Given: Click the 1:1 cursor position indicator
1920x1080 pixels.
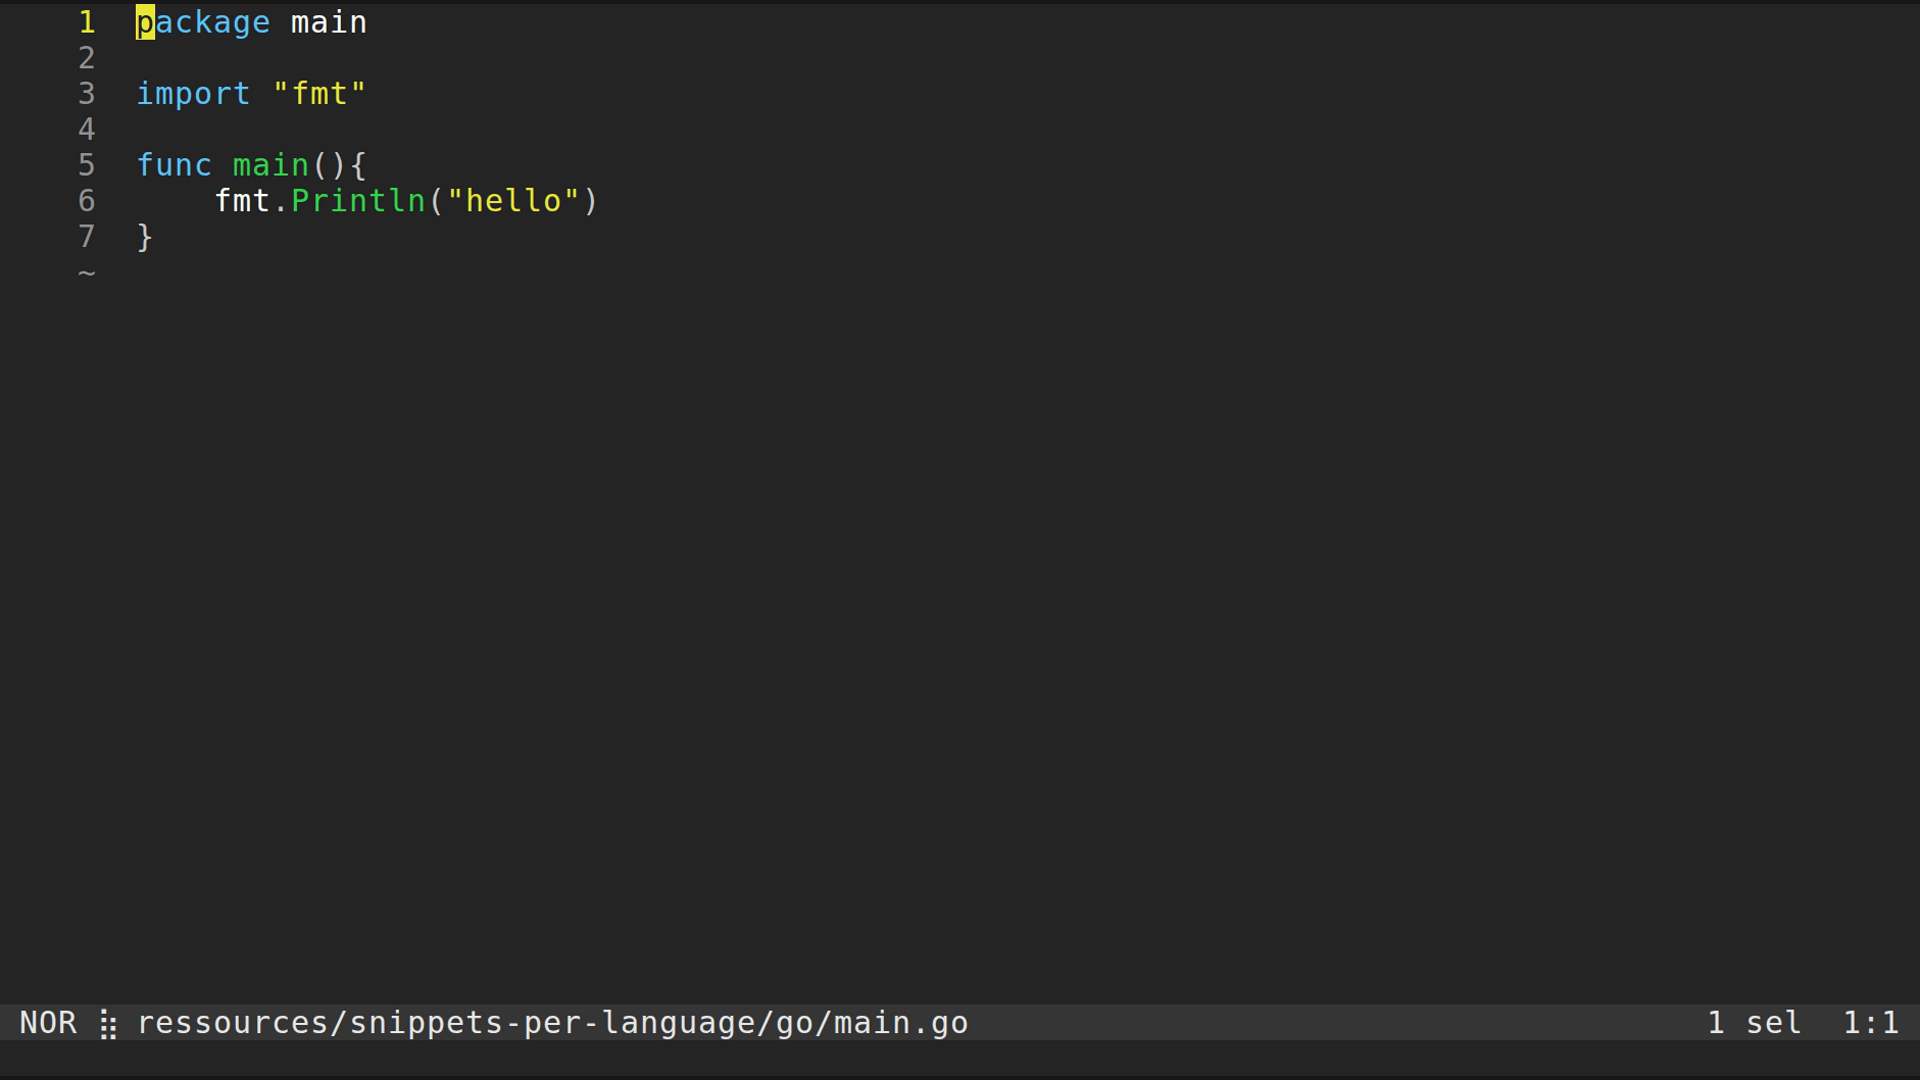Looking at the screenshot, I should pyautogui.click(x=1870, y=1023).
